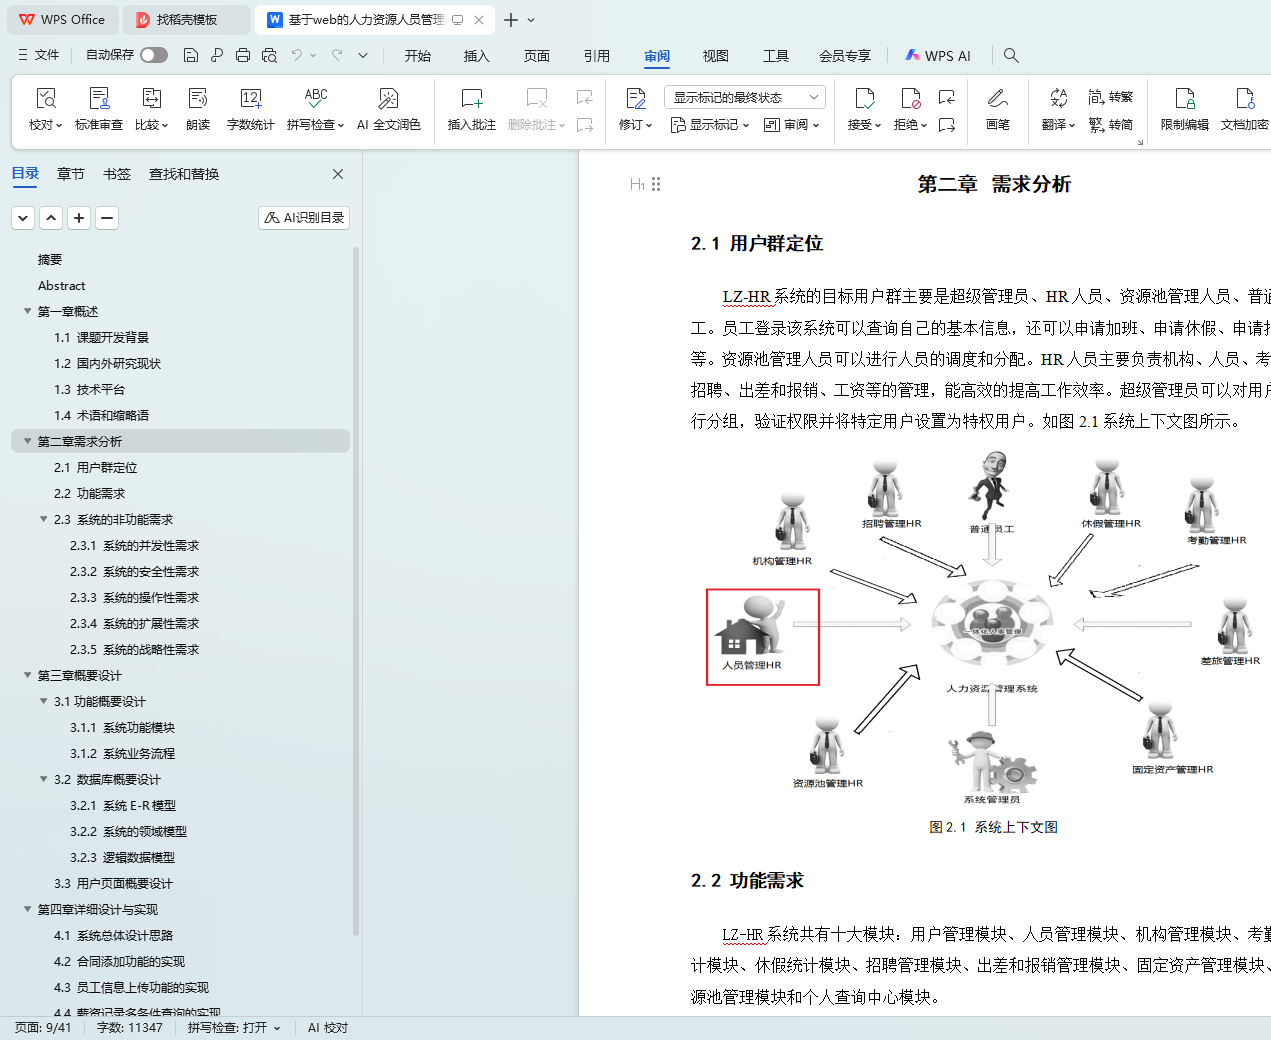Switch to the 章节 navigation tab

[71, 174]
